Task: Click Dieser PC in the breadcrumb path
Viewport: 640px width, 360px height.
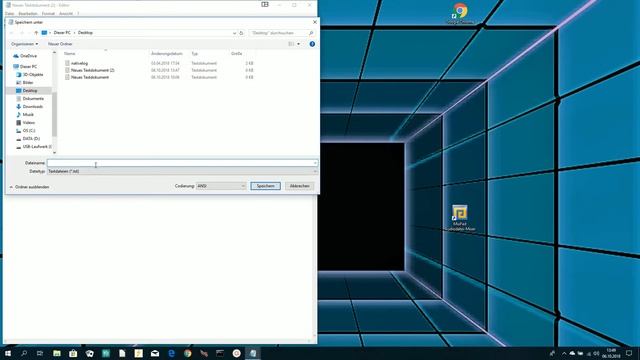Action: (x=62, y=33)
